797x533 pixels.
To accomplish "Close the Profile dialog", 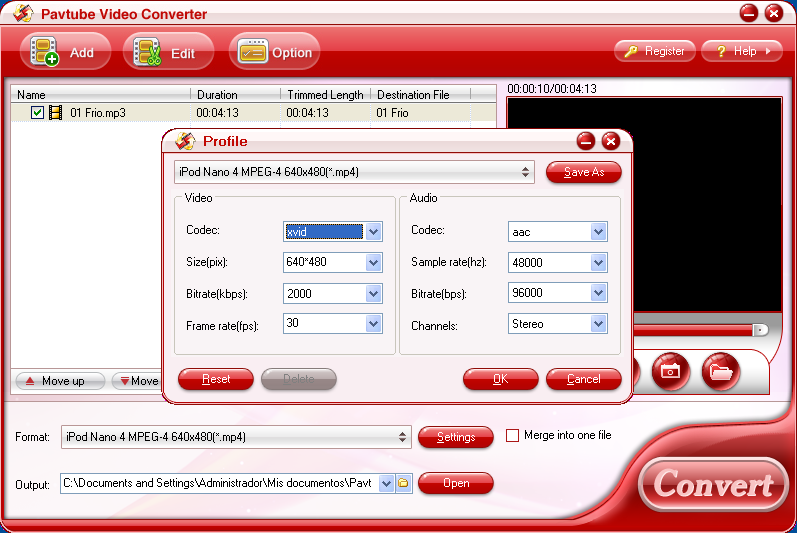I will pos(611,141).
